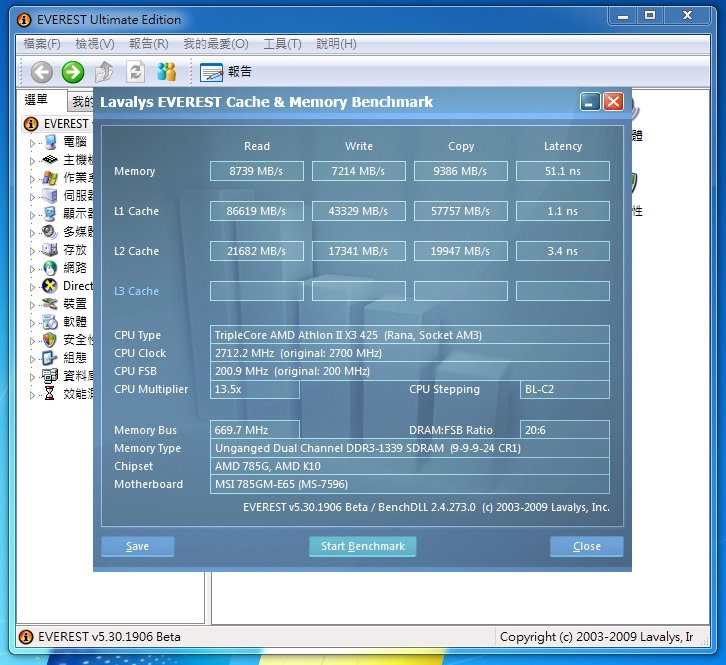Click the CPU Stepping BL-C2 field
This screenshot has width=726, height=665.
point(564,389)
